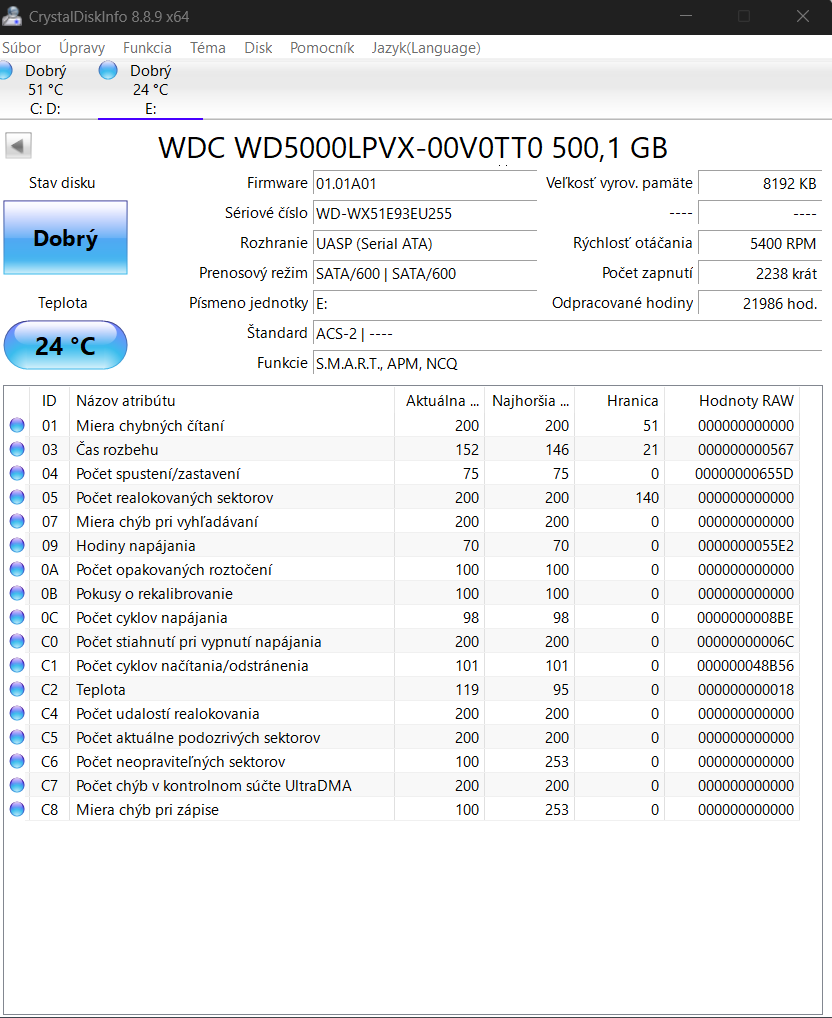Viewport: 832px width, 1018px height.
Task: Click status orb beside Teplota attribute C2
Action: (x=17, y=690)
